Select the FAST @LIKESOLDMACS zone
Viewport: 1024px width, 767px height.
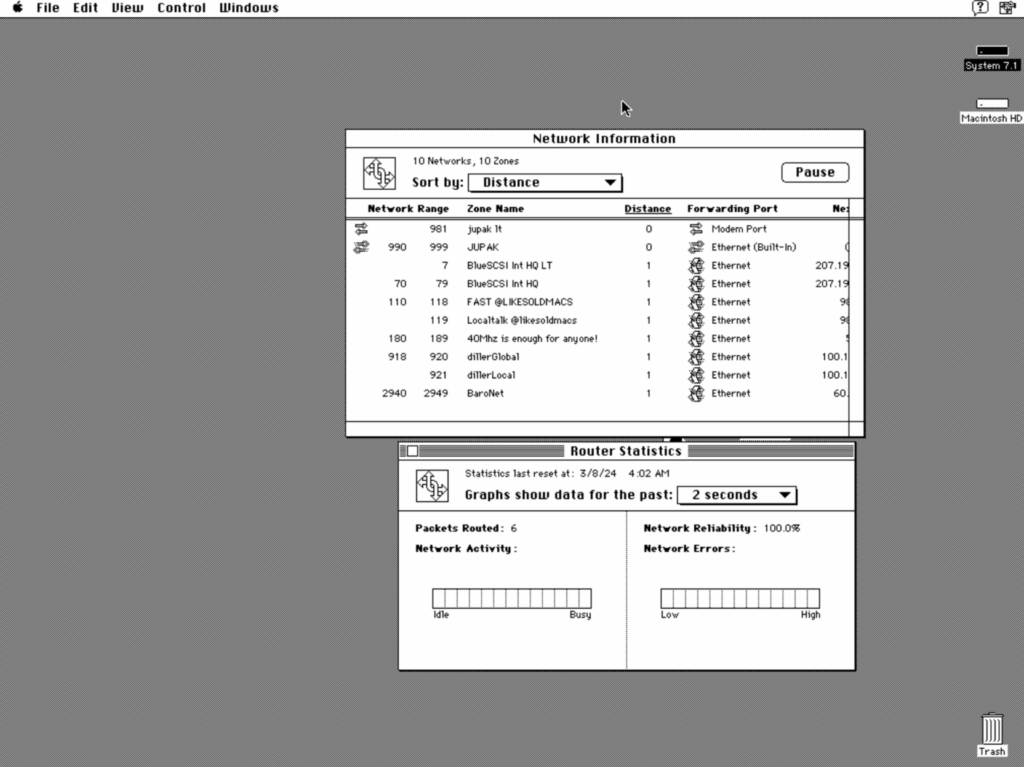tap(520, 302)
